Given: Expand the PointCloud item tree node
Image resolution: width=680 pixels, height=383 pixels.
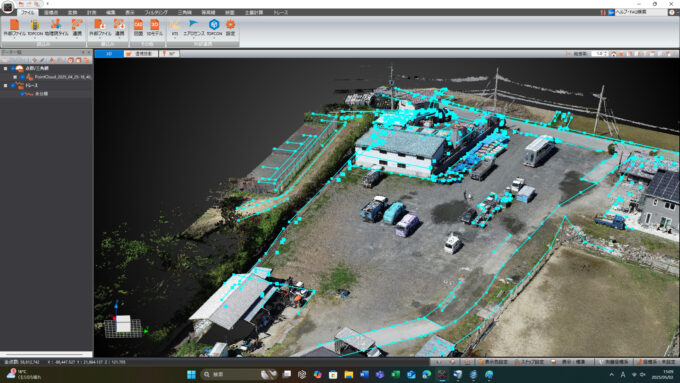Looking at the screenshot, I should click(15, 77).
